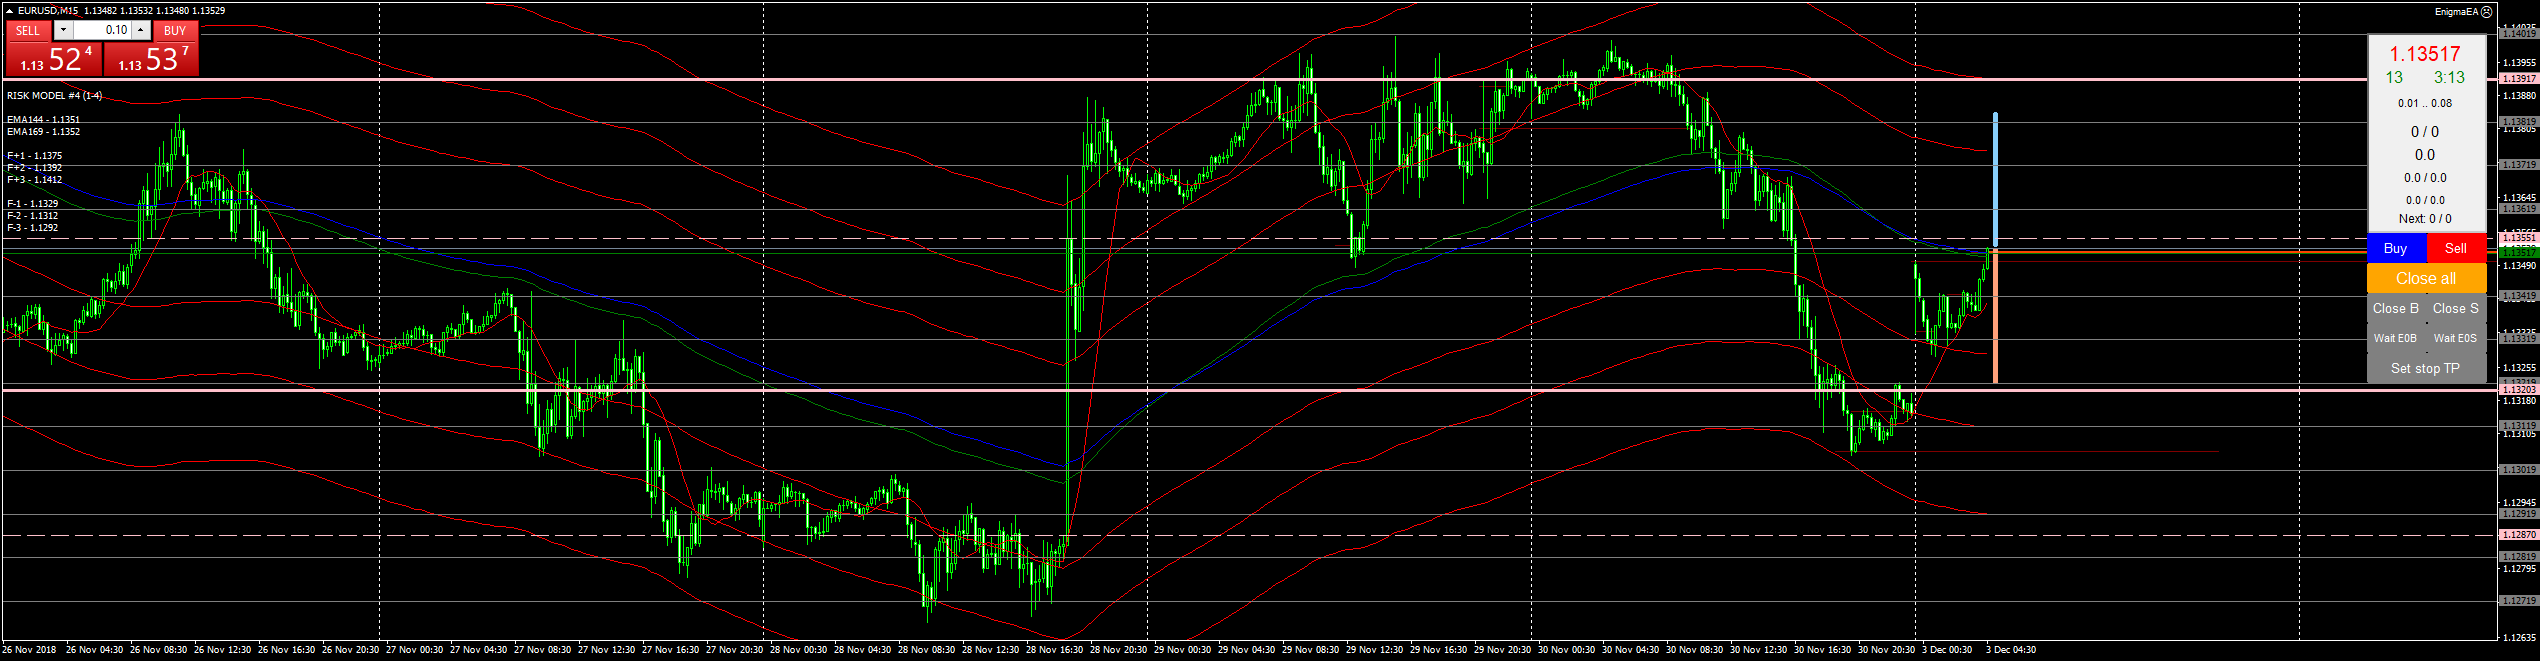This screenshot has height=661, width=2540.
Task: Click the Close S button
Action: point(2456,308)
